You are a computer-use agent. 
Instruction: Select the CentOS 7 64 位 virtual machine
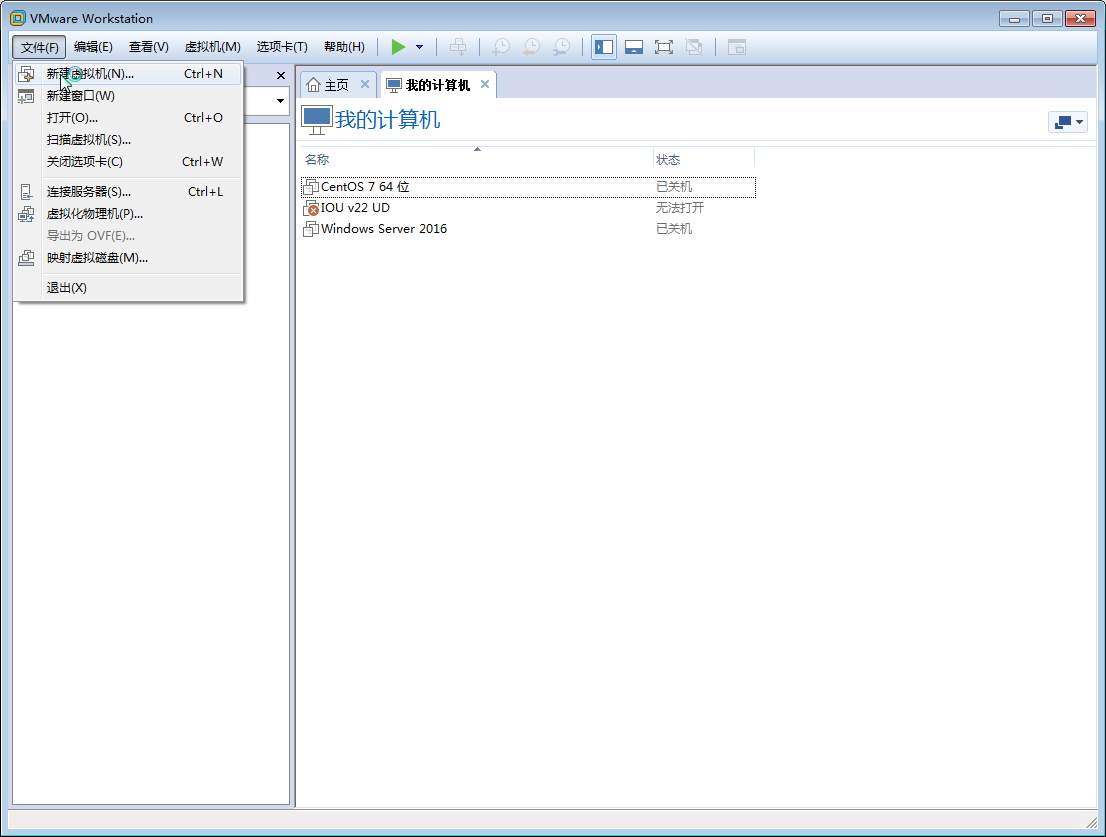(x=528, y=187)
